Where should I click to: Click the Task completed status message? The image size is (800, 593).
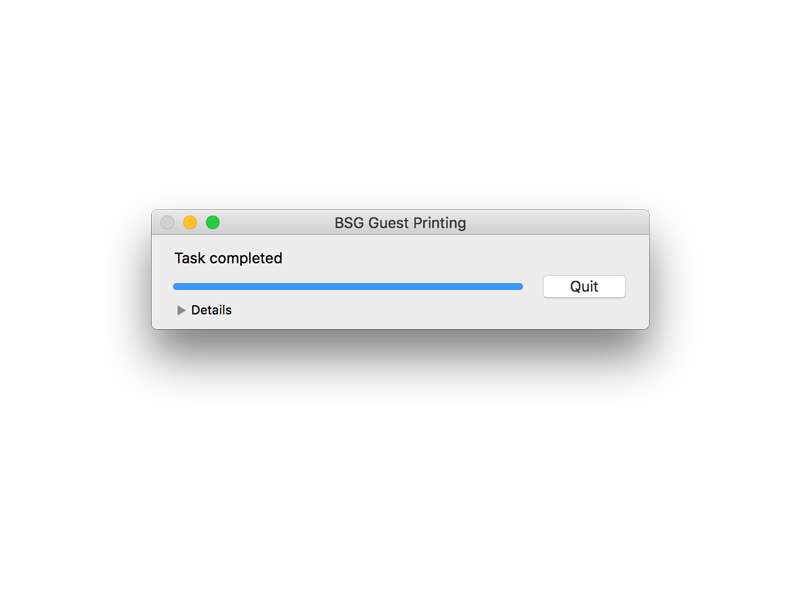(228, 258)
